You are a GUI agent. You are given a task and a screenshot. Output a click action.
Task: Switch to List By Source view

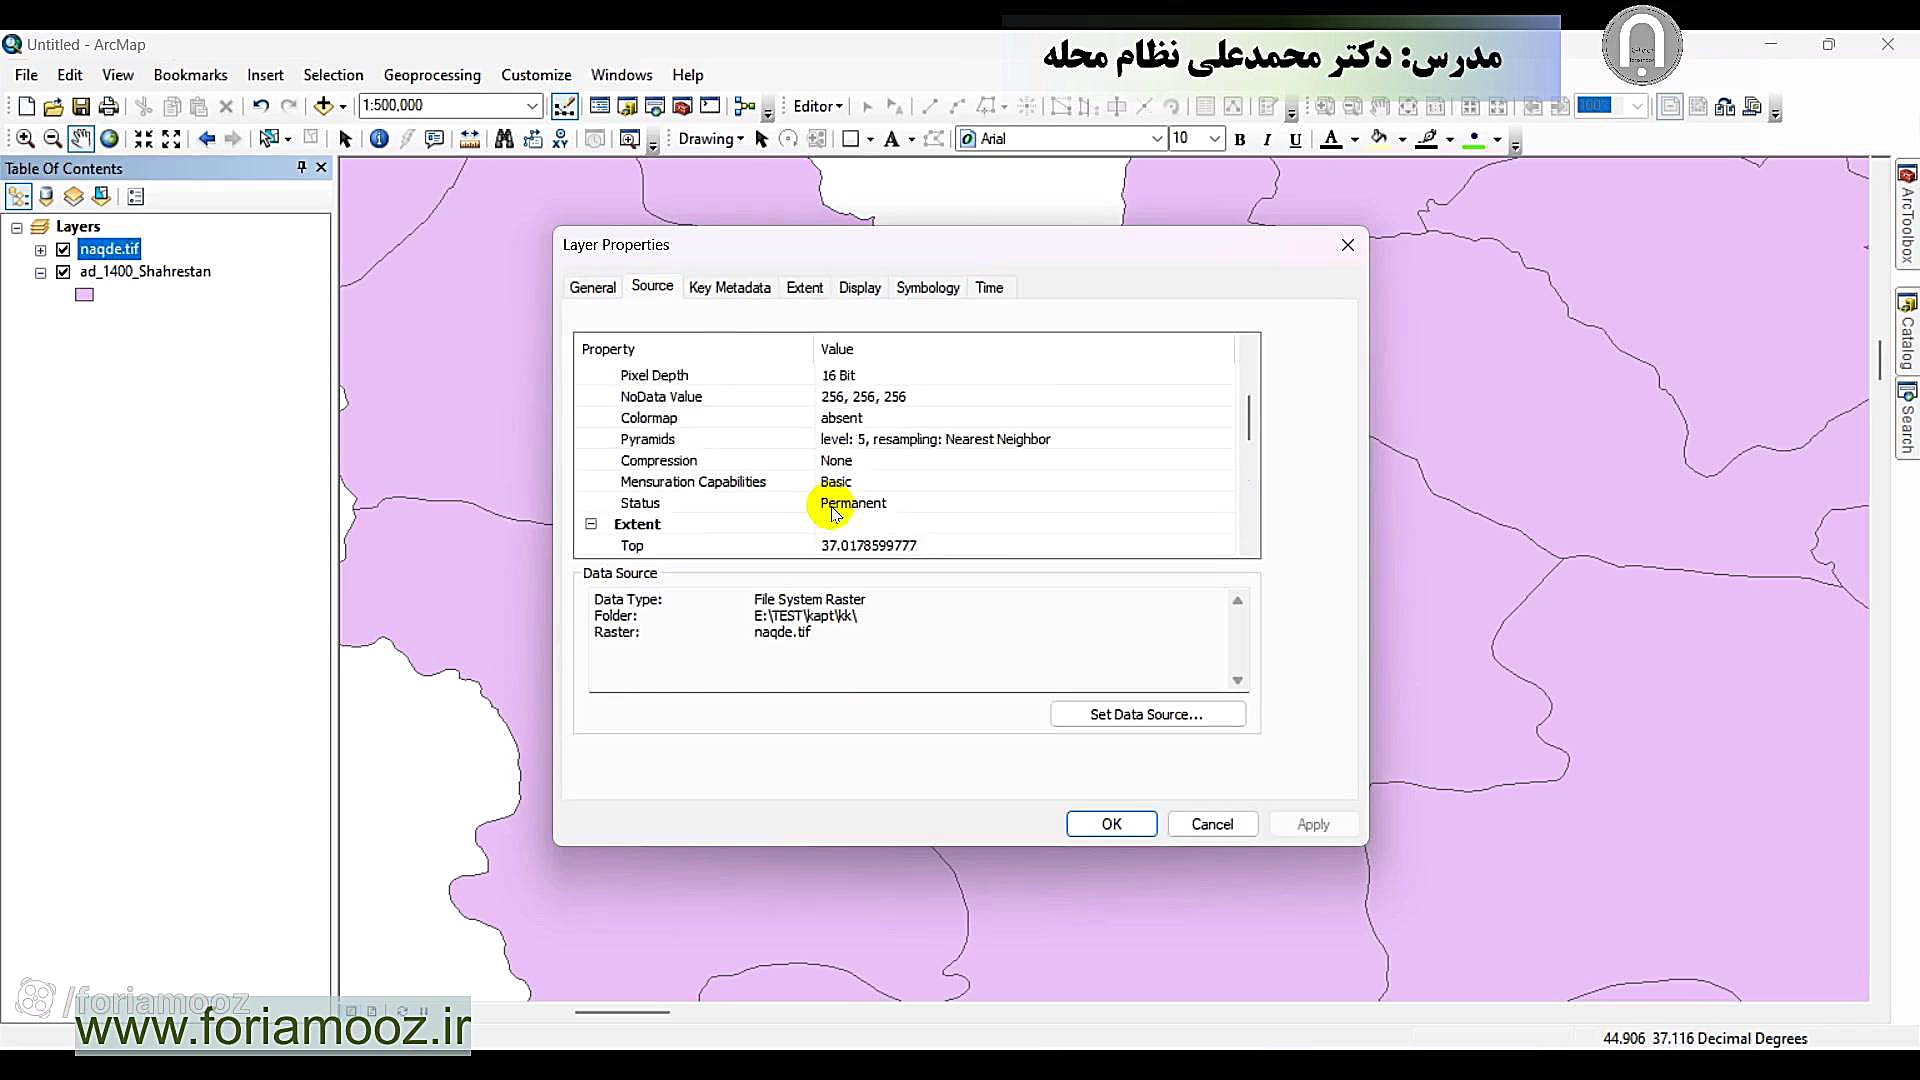(46, 197)
